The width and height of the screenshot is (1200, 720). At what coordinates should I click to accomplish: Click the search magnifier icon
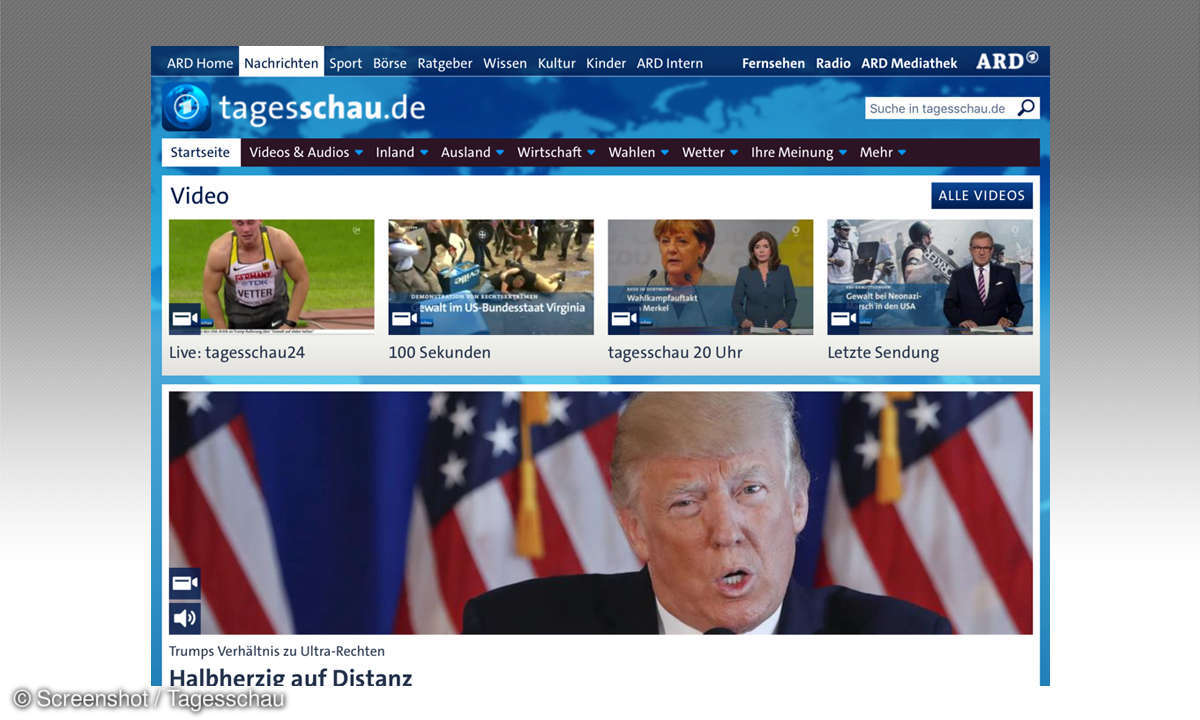pos(1026,108)
